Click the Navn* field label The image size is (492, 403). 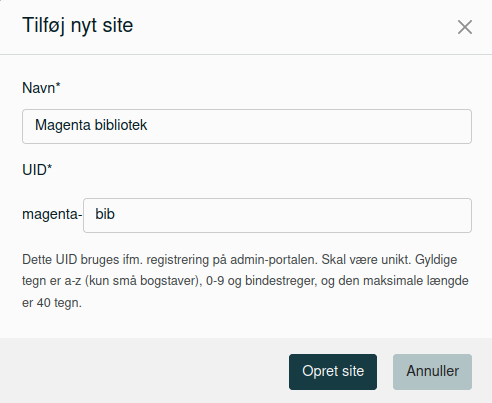[x=41, y=88]
